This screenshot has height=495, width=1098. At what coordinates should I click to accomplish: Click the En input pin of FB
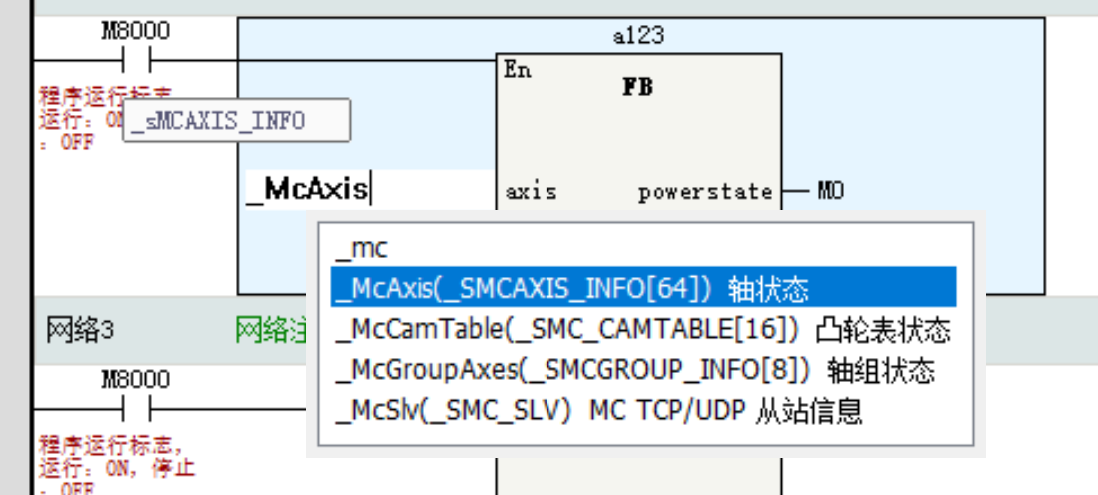518,71
